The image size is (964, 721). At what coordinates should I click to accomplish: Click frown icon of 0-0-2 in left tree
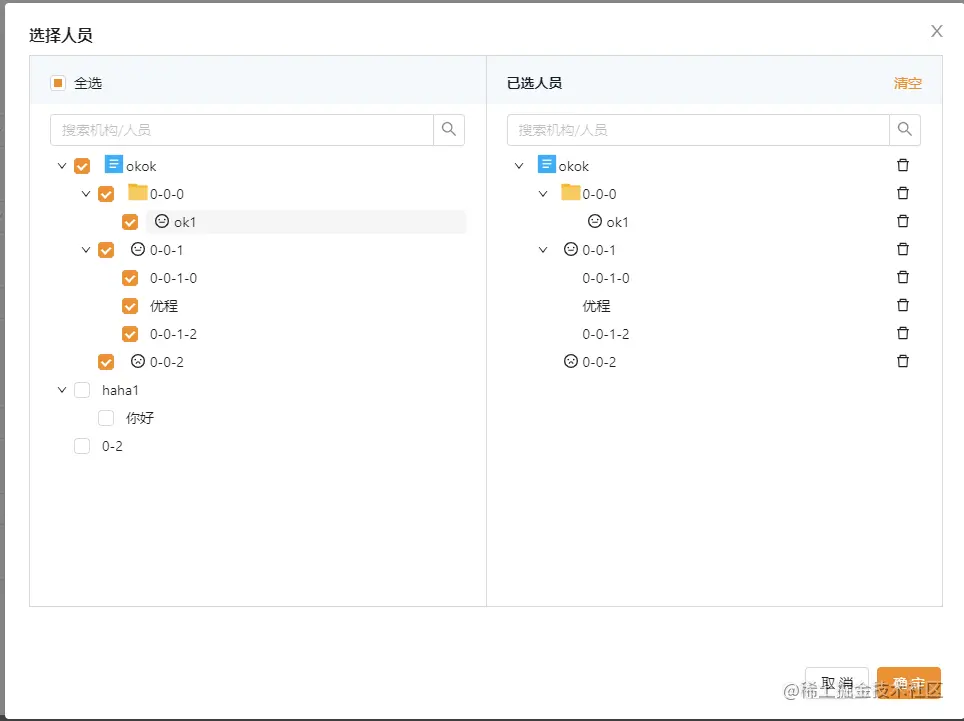click(x=138, y=361)
